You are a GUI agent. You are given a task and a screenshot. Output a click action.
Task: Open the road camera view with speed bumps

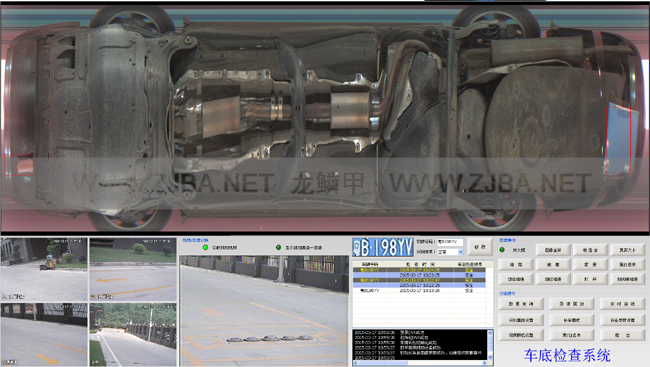(x=264, y=311)
